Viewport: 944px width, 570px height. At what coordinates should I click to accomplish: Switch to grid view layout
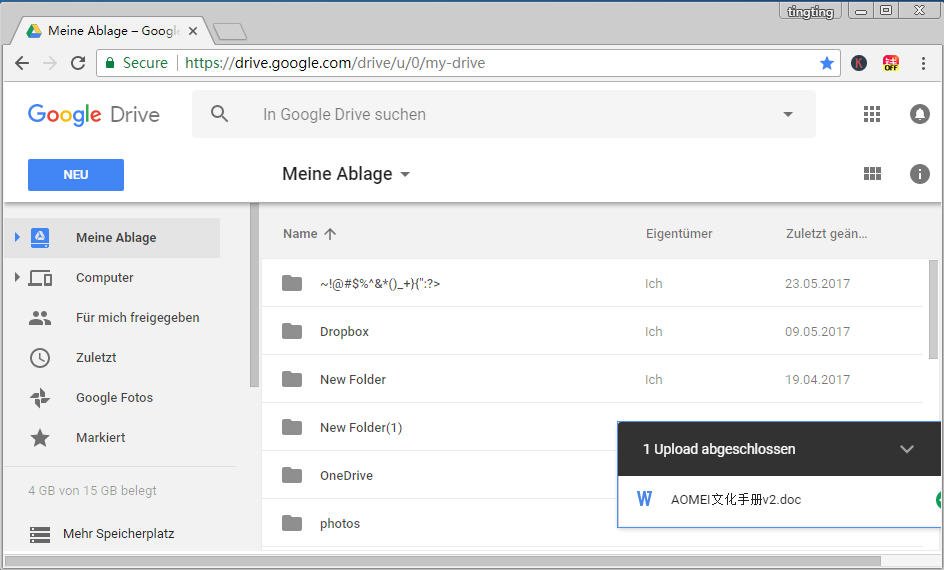pos(872,174)
